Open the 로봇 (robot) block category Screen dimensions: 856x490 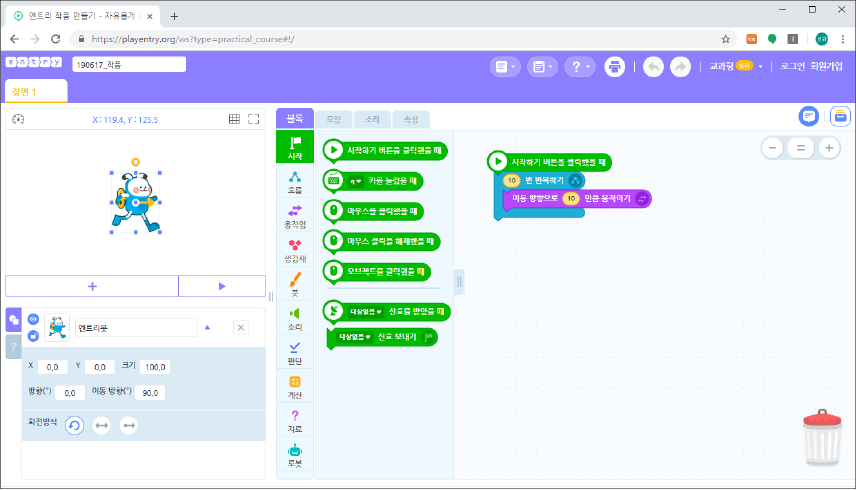(x=295, y=455)
